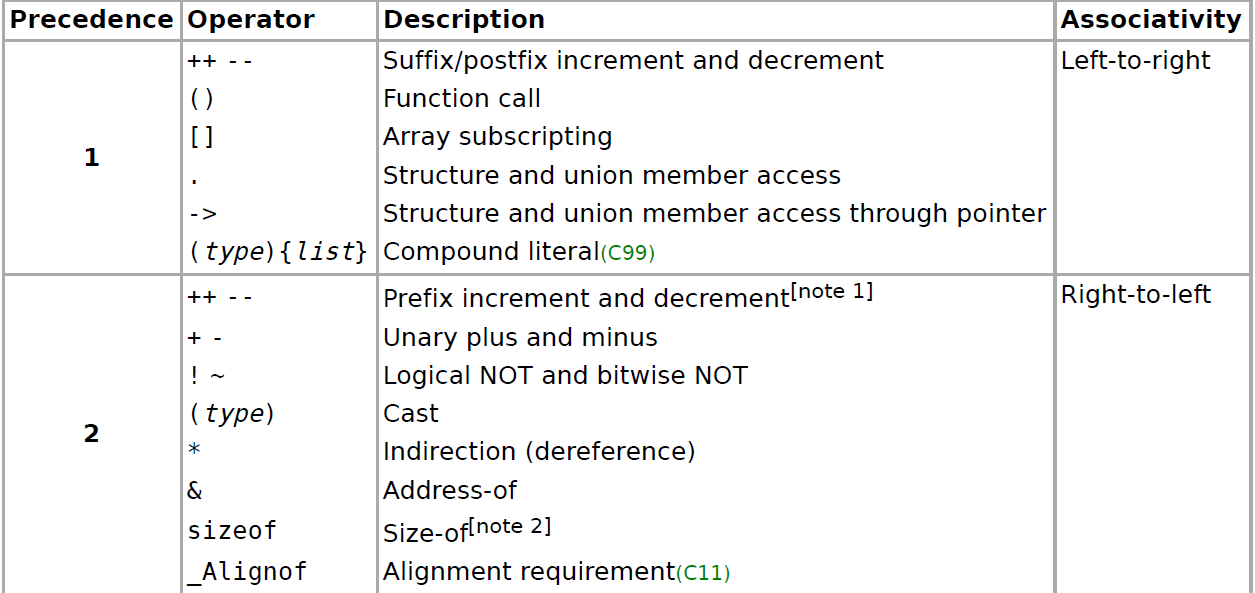Follow the green C11 link
This screenshot has width=1255, height=593.
[x=703, y=573]
